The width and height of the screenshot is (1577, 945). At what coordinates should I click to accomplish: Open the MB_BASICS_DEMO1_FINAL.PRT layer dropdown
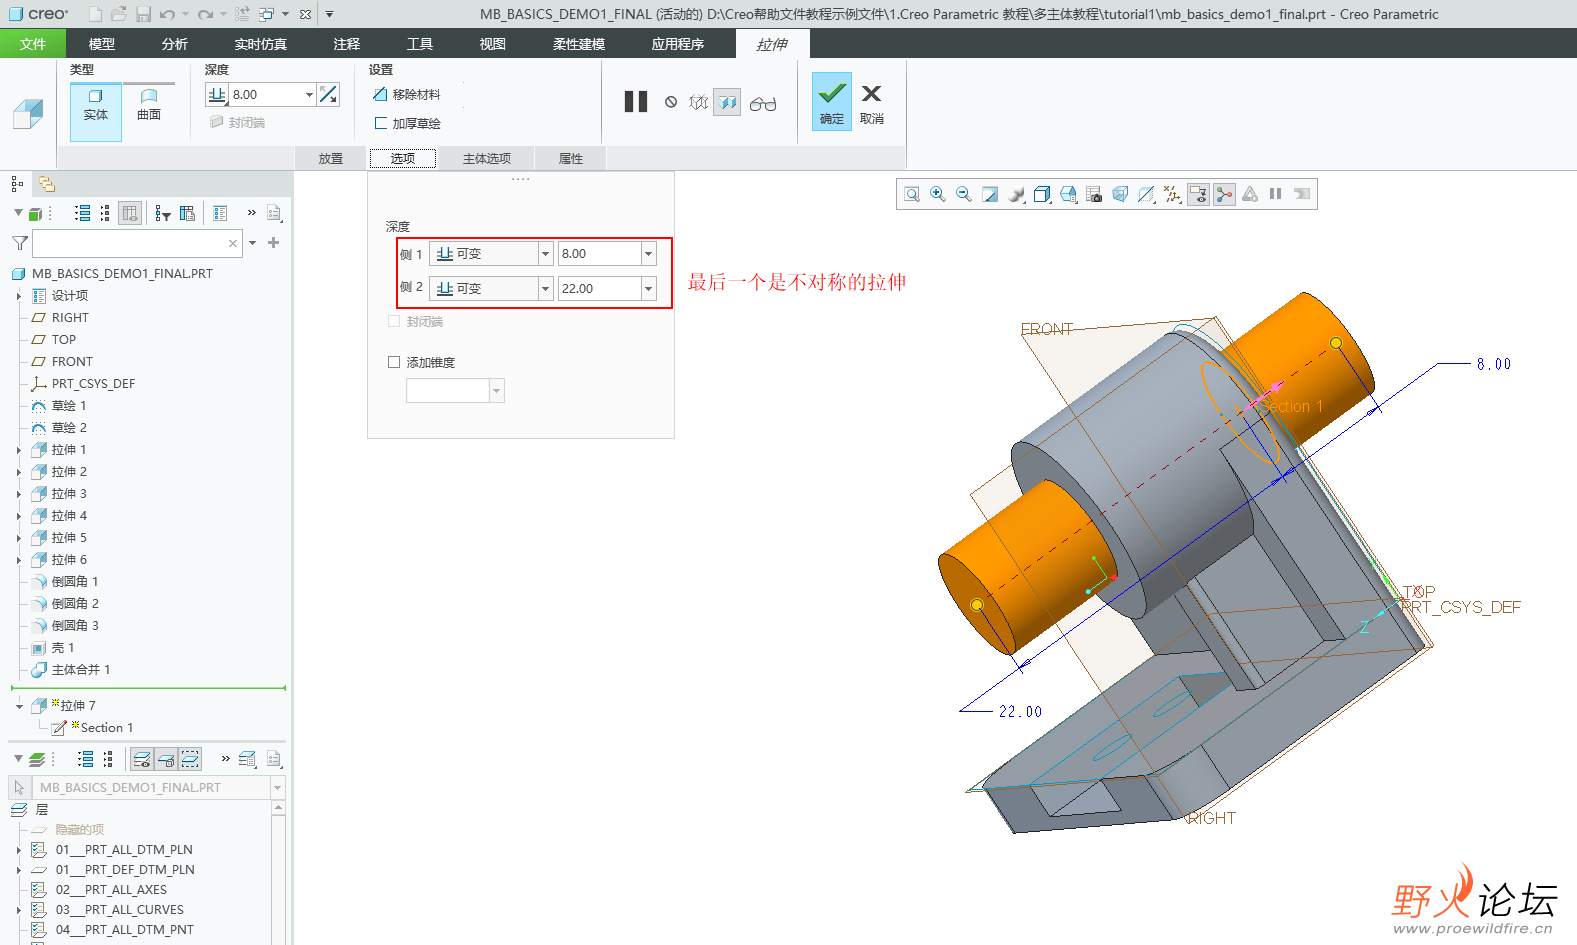[278, 788]
